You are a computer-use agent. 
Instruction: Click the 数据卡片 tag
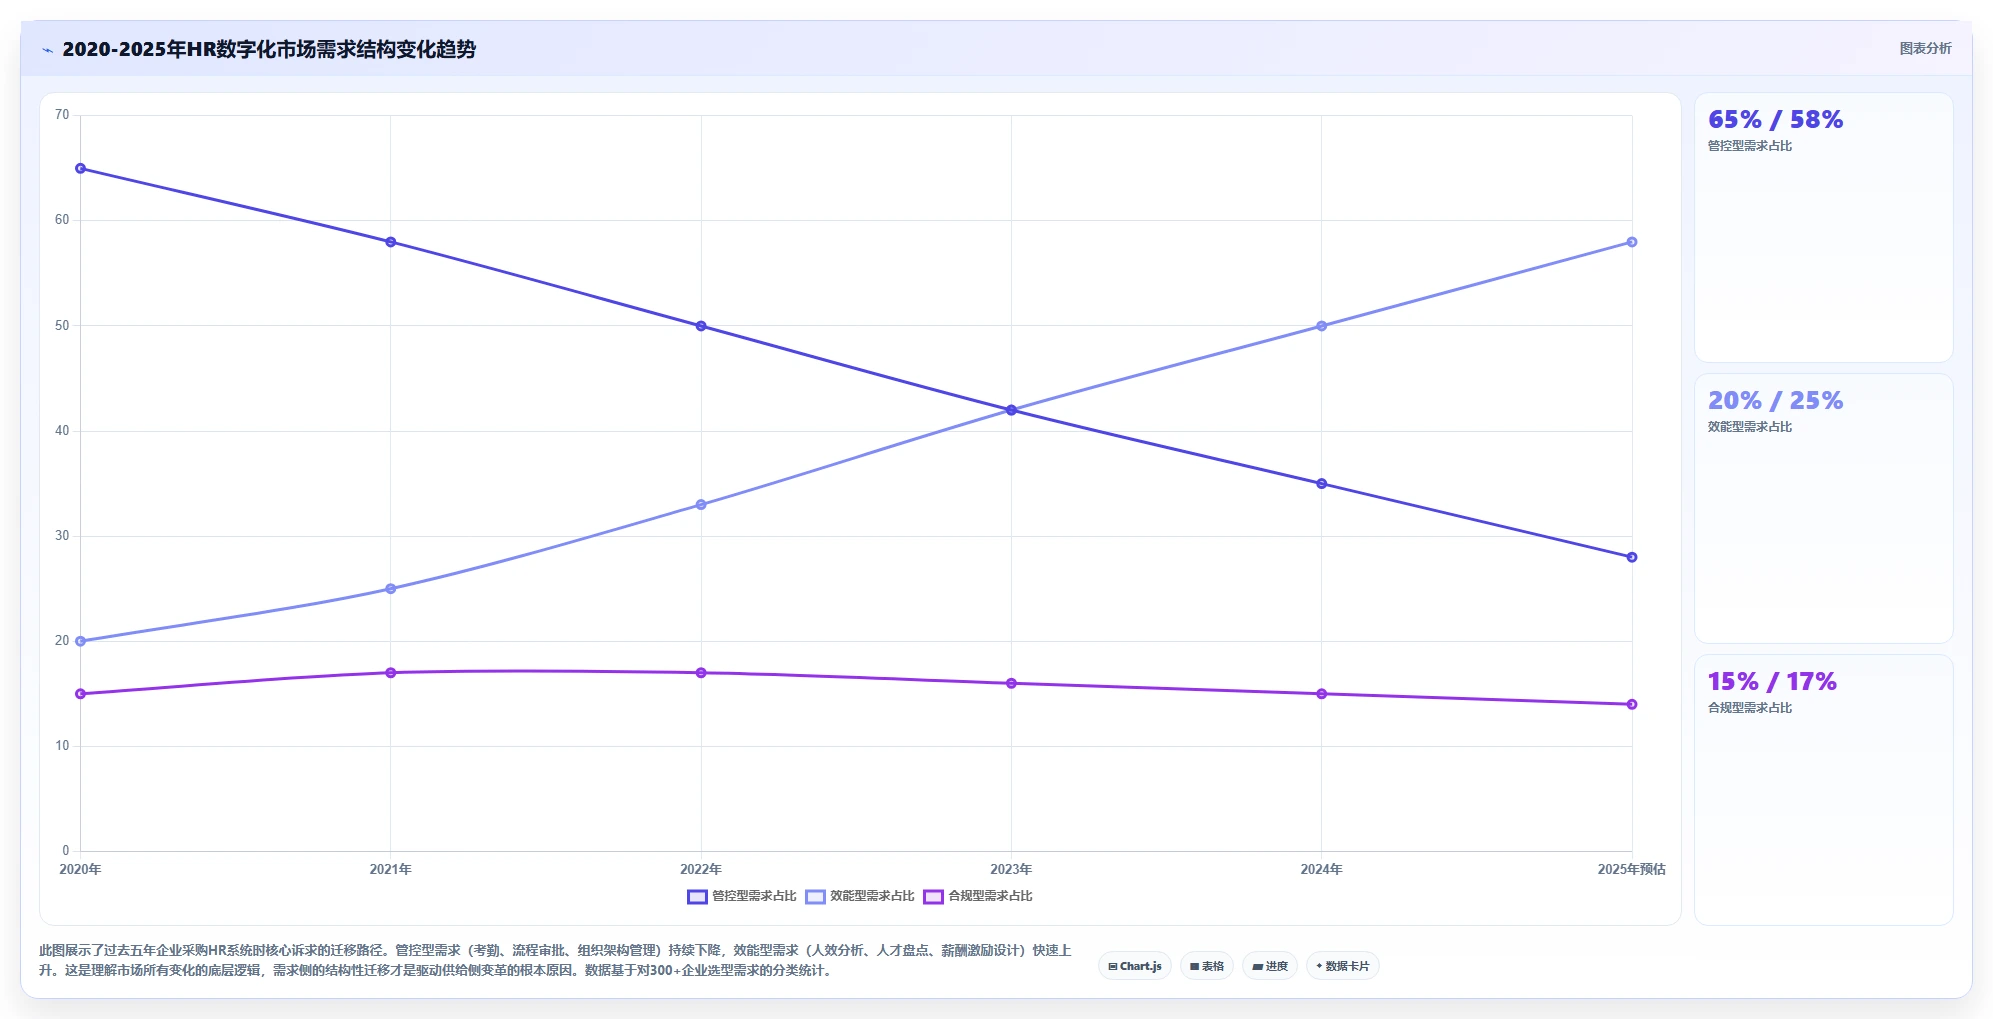pos(1343,966)
